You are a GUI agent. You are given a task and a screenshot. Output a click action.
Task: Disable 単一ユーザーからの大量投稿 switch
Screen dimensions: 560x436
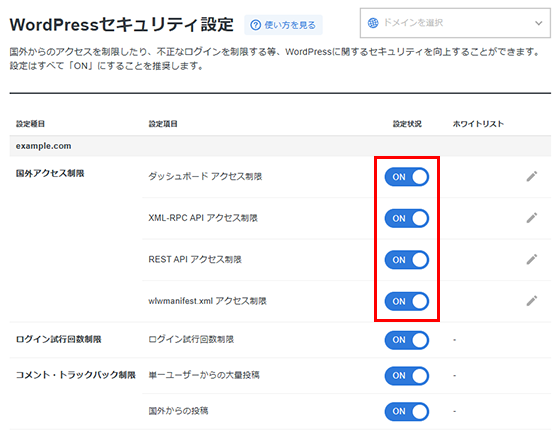click(407, 375)
